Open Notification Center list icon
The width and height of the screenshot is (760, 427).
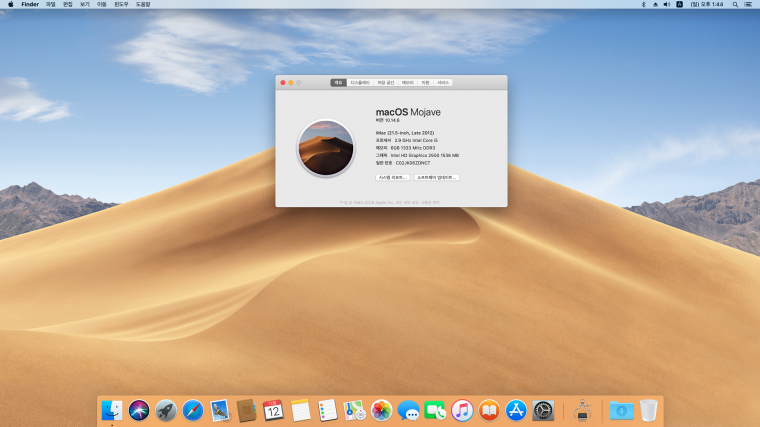click(x=748, y=4)
